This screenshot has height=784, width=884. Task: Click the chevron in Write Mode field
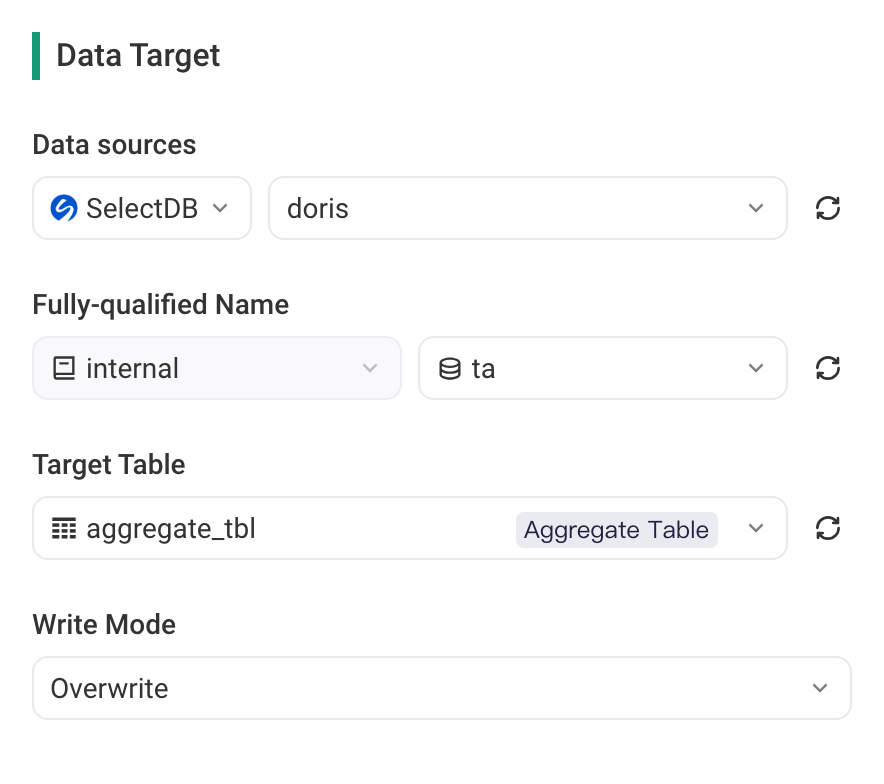[x=820, y=688]
